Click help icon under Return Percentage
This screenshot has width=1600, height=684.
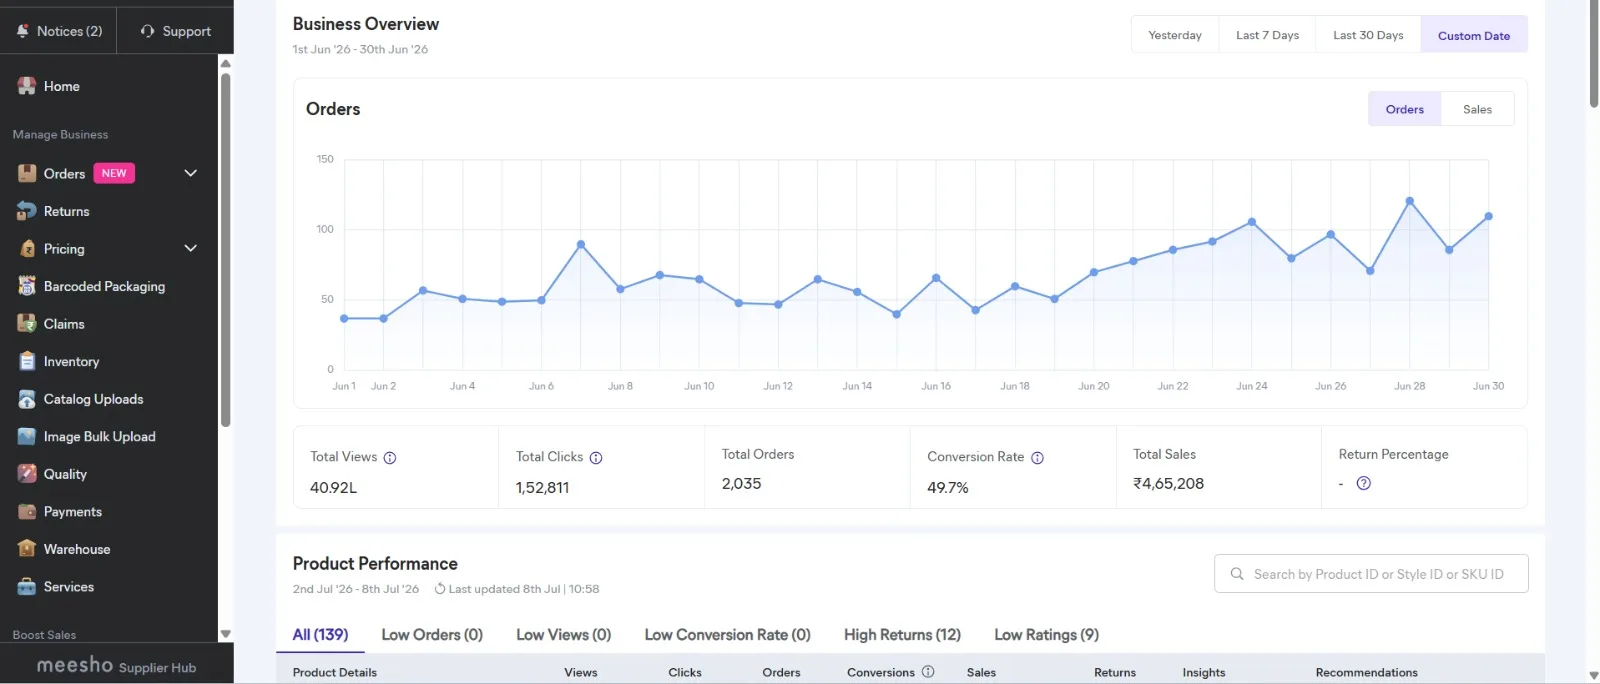1363,483
